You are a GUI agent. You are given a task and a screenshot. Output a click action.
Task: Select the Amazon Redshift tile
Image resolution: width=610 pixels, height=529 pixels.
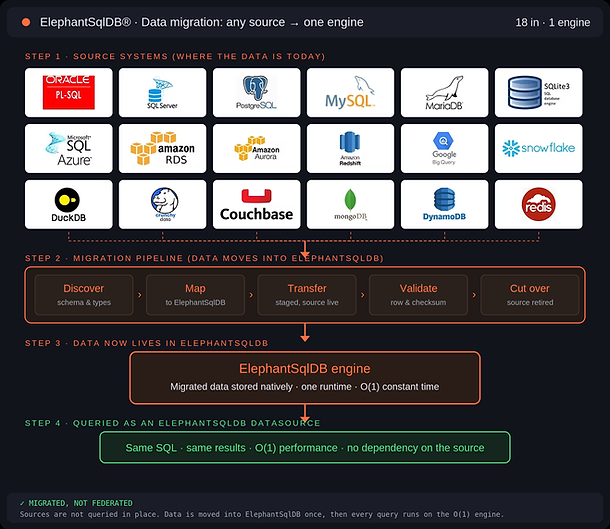coord(350,149)
